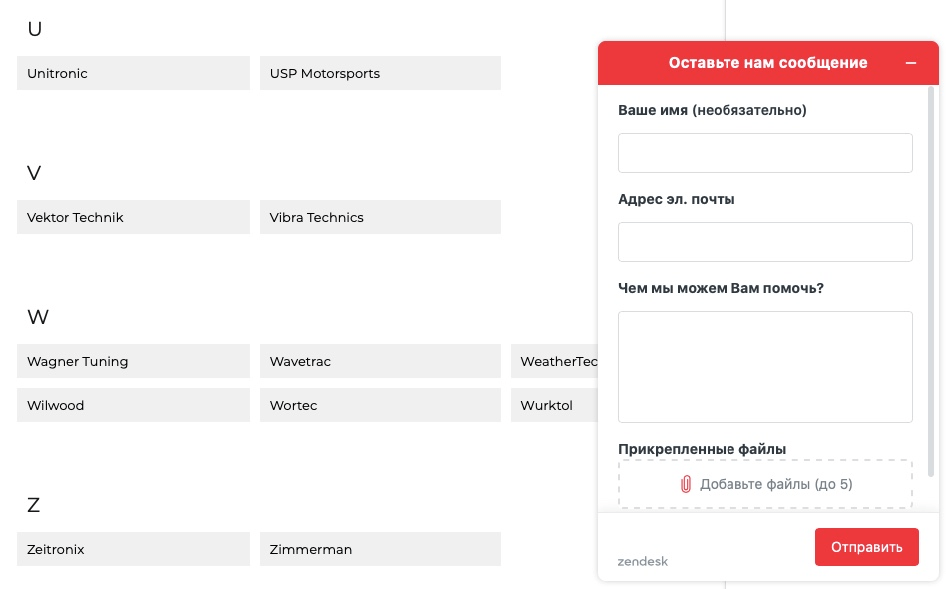Add files via Добавьте файлы dropzone
Screen dimensions: 946x589
coord(765,484)
